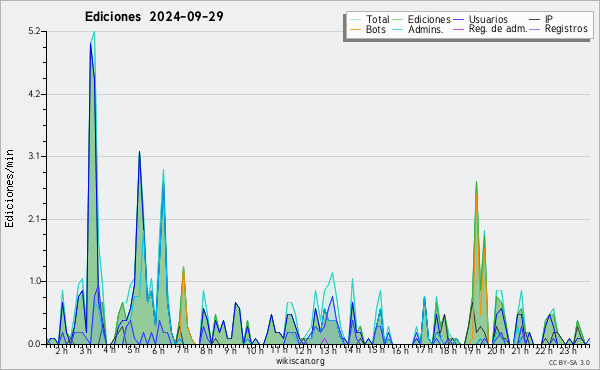
Task: Click the y-axis value 5.2
Action: [x=34, y=31]
